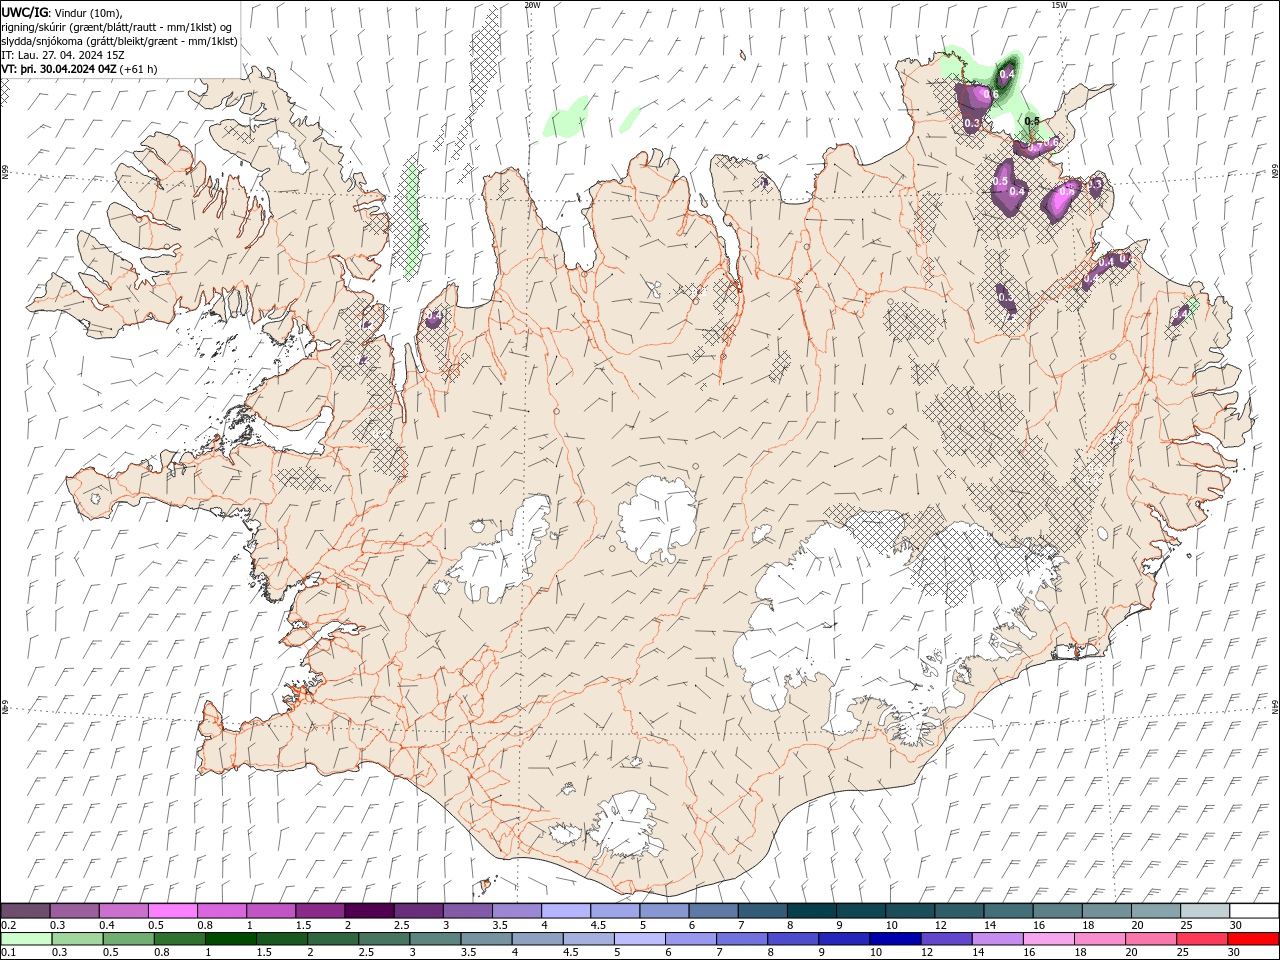Pick the rain legend swatch labeled 0.5
The width and height of the screenshot is (1280, 960).
(x=128, y=939)
